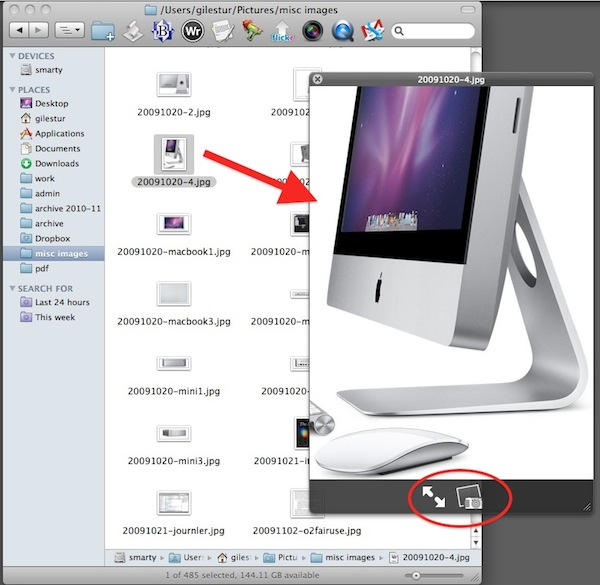This screenshot has width=600, height=585.
Task: Open the Wr app toolbar icon
Action: [x=192, y=31]
